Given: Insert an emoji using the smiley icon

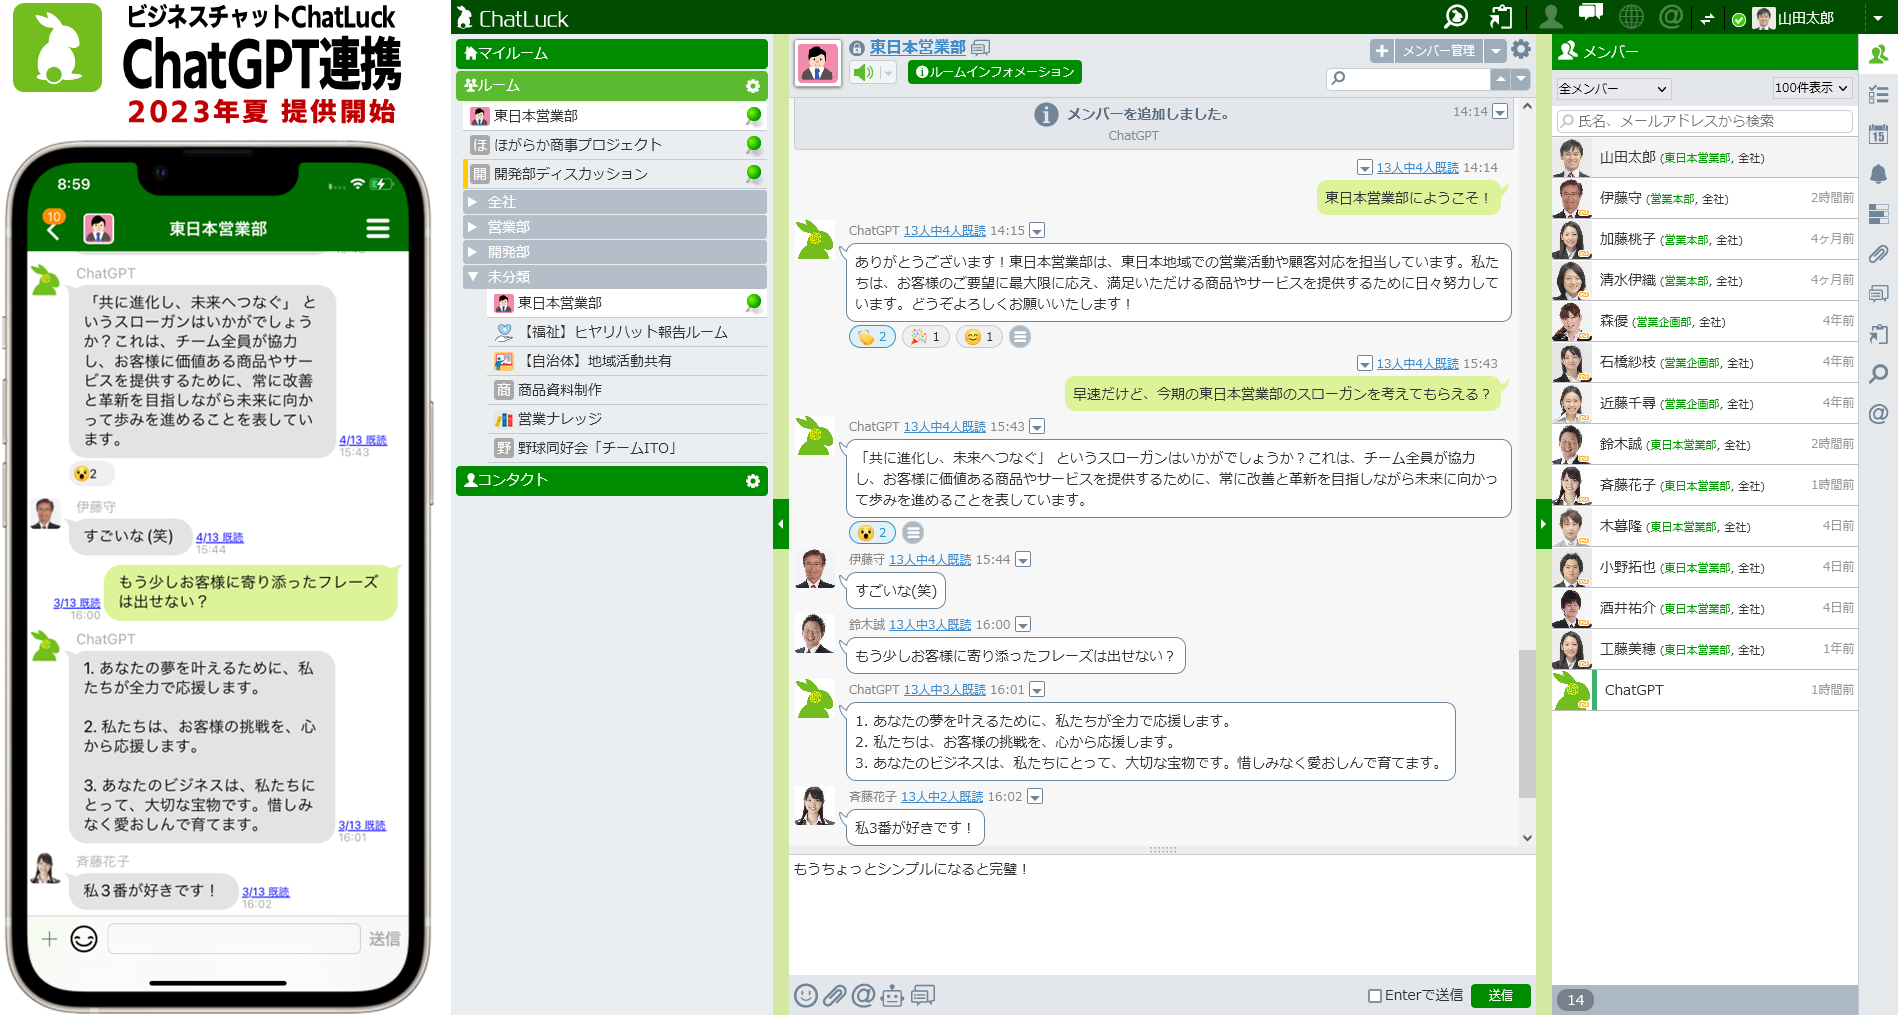Looking at the screenshot, I should pos(804,996).
